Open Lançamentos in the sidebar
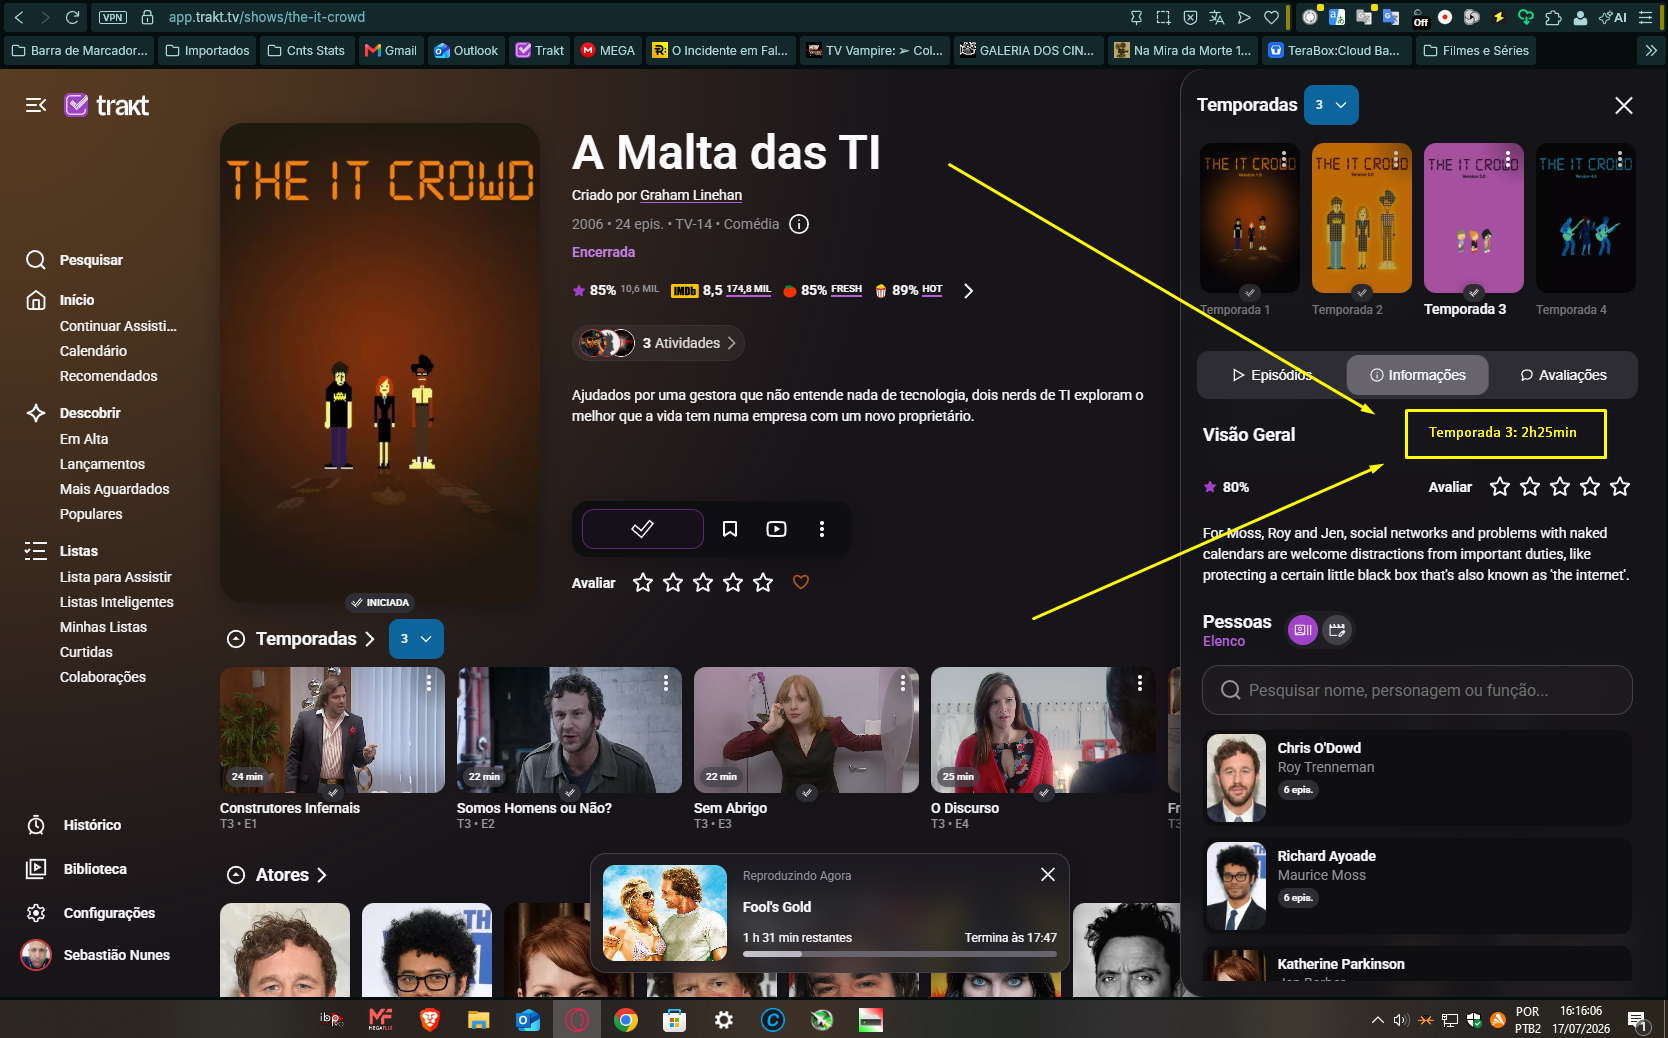 click(x=102, y=464)
